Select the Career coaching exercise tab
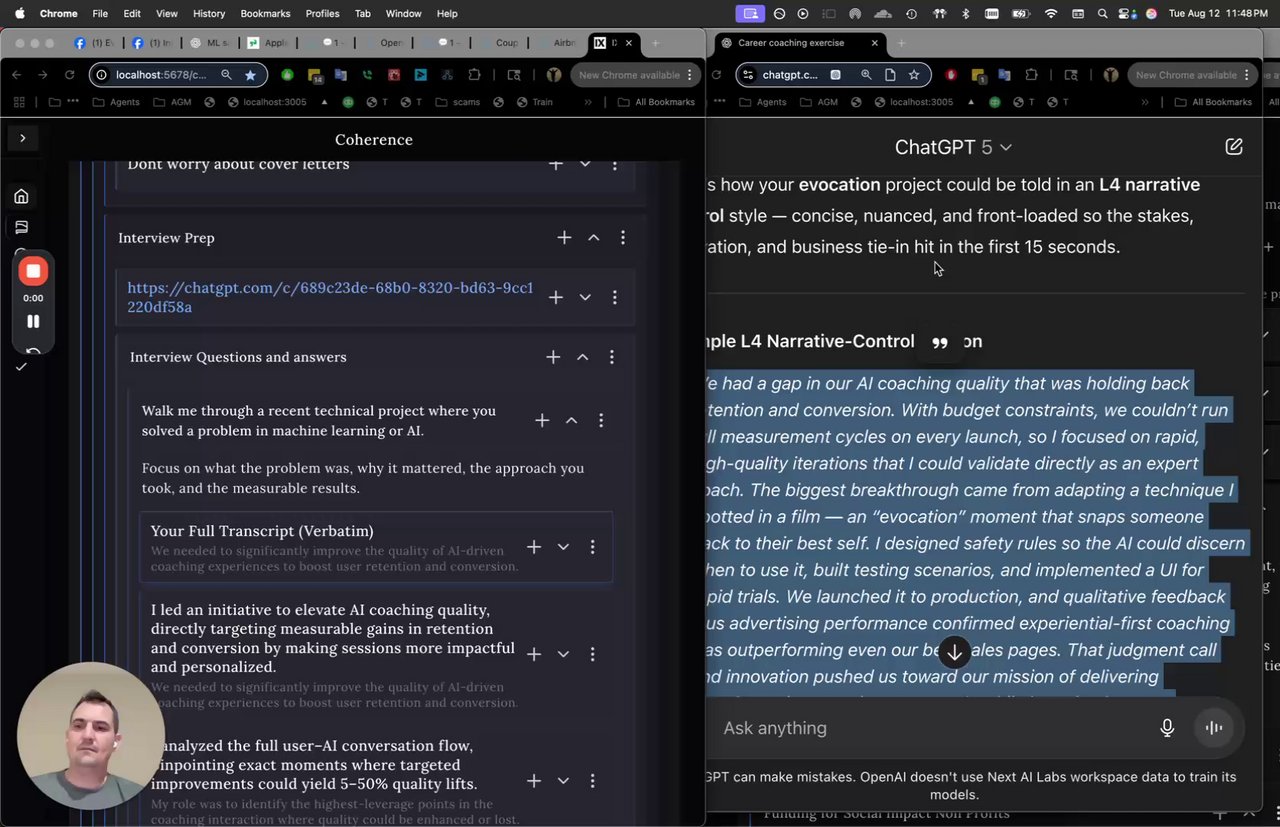 (800, 43)
